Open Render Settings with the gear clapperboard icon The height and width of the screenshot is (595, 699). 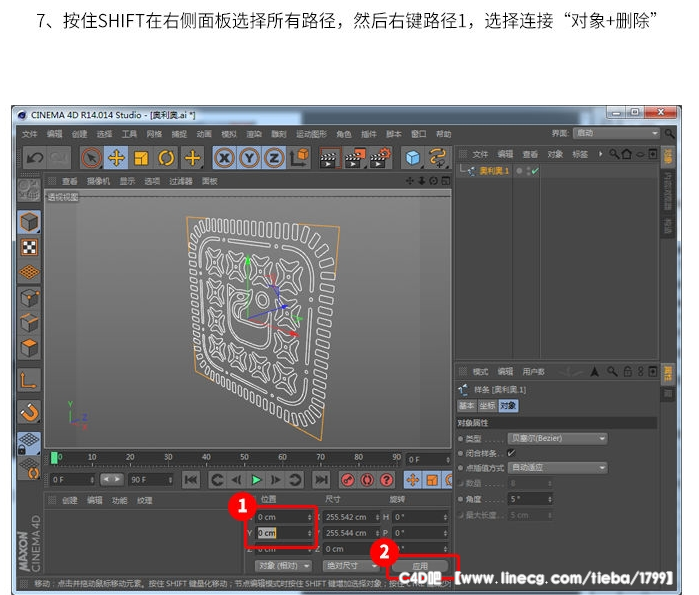[x=380, y=158]
